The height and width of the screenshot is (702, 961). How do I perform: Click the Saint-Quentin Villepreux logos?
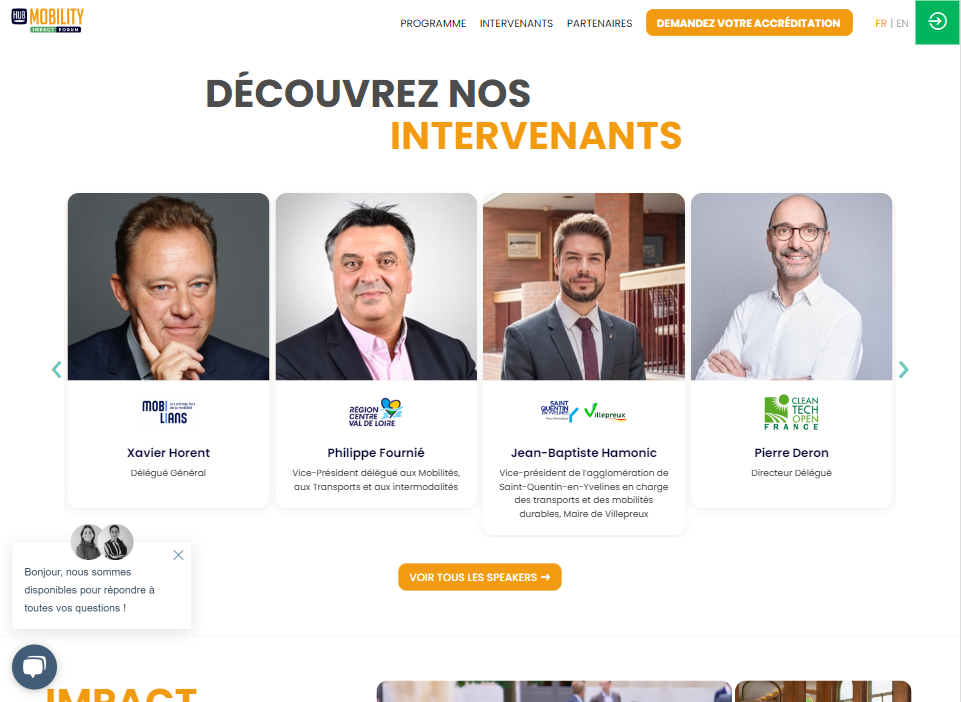(x=583, y=411)
